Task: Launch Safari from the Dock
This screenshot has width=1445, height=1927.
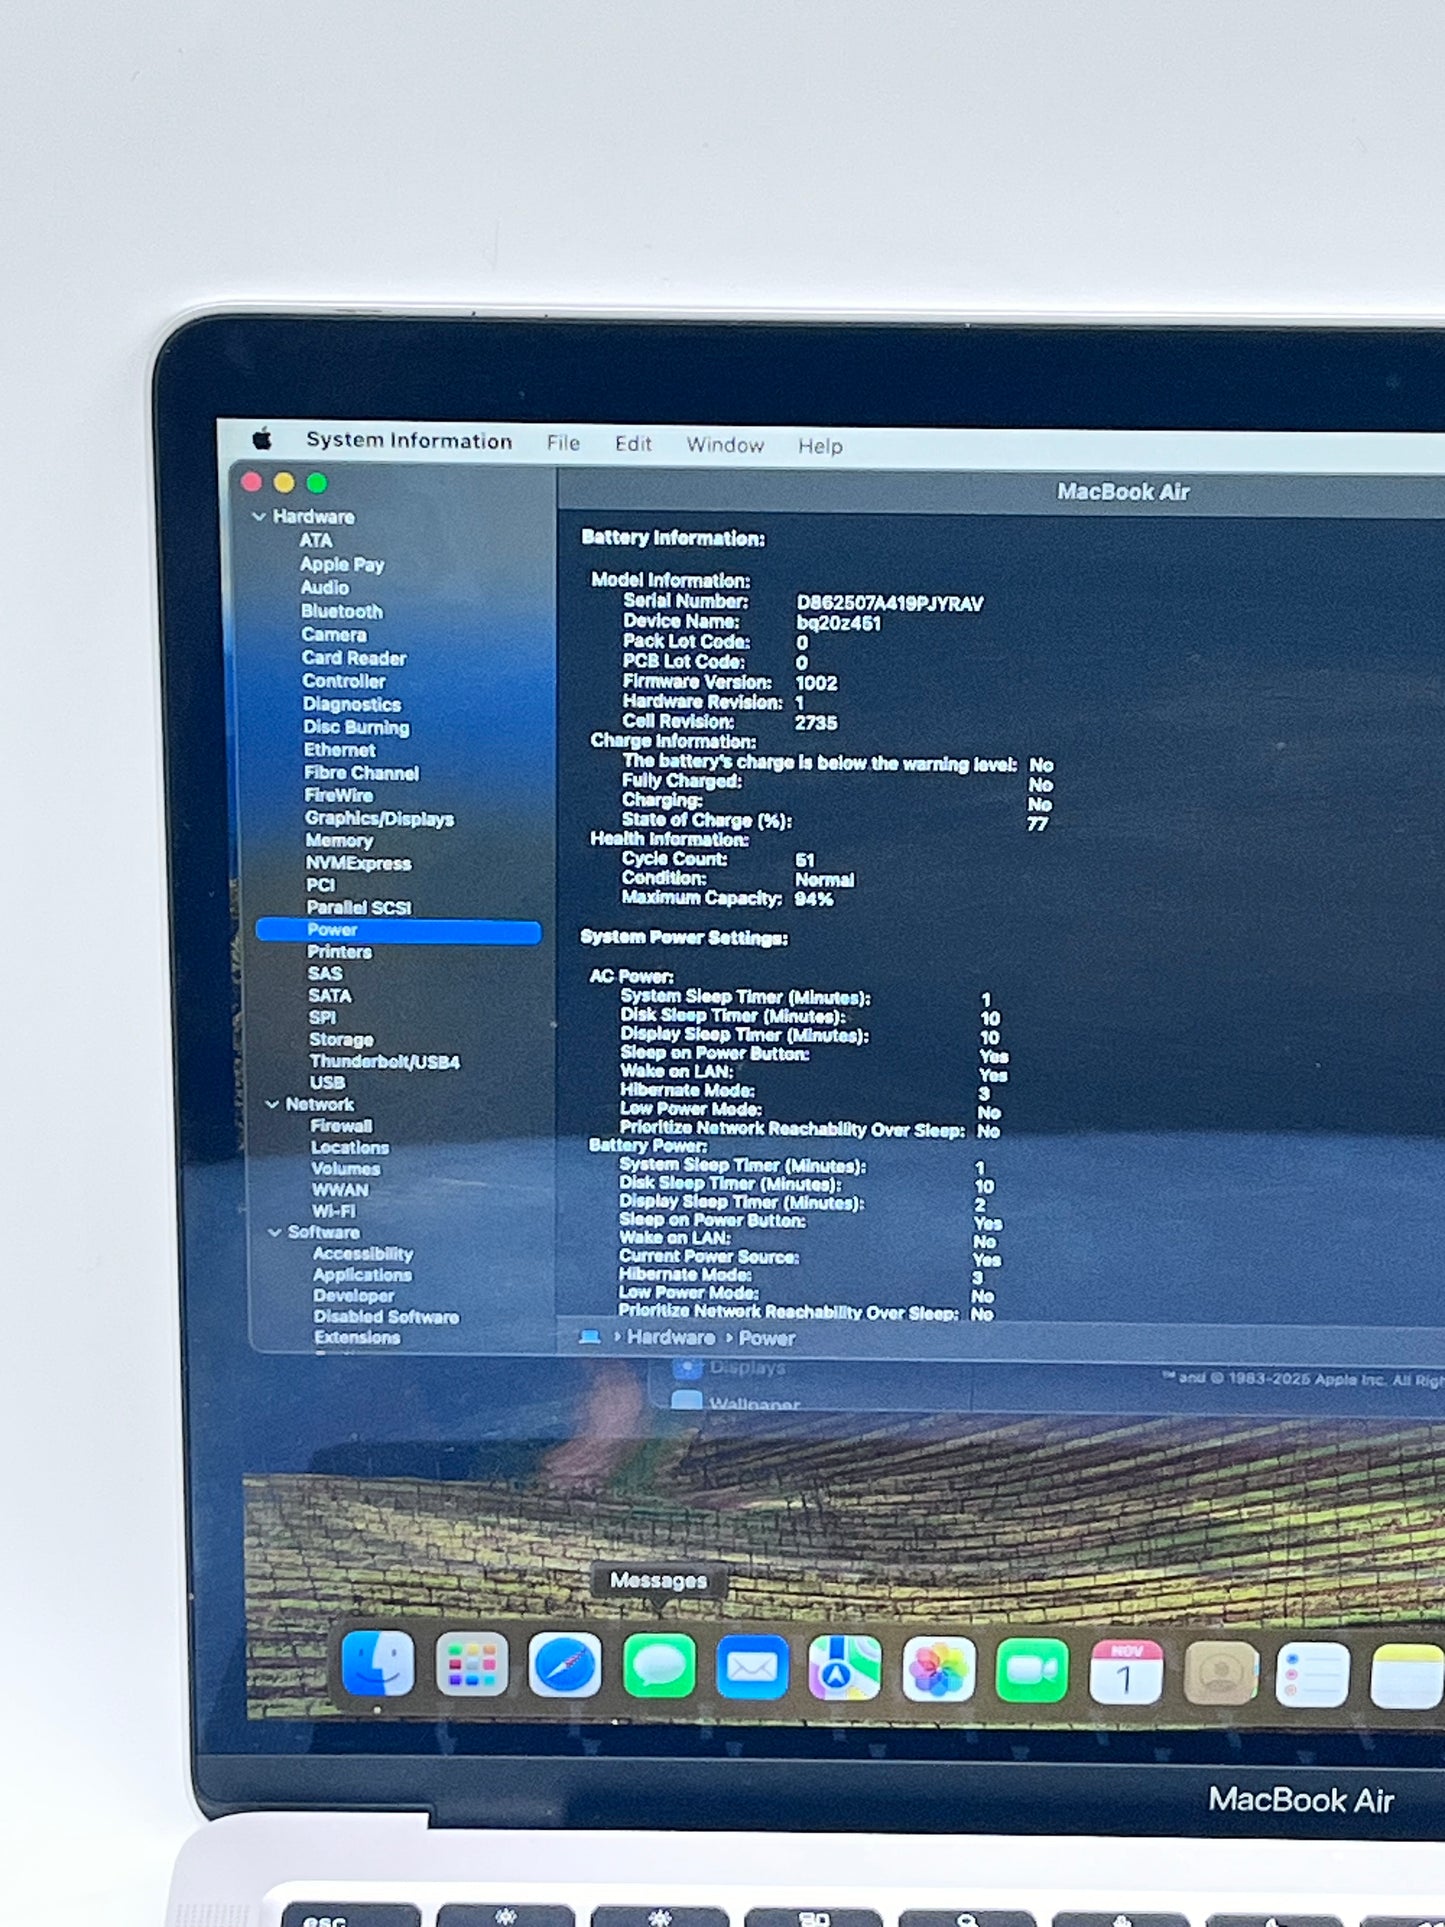Action: 565,1666
